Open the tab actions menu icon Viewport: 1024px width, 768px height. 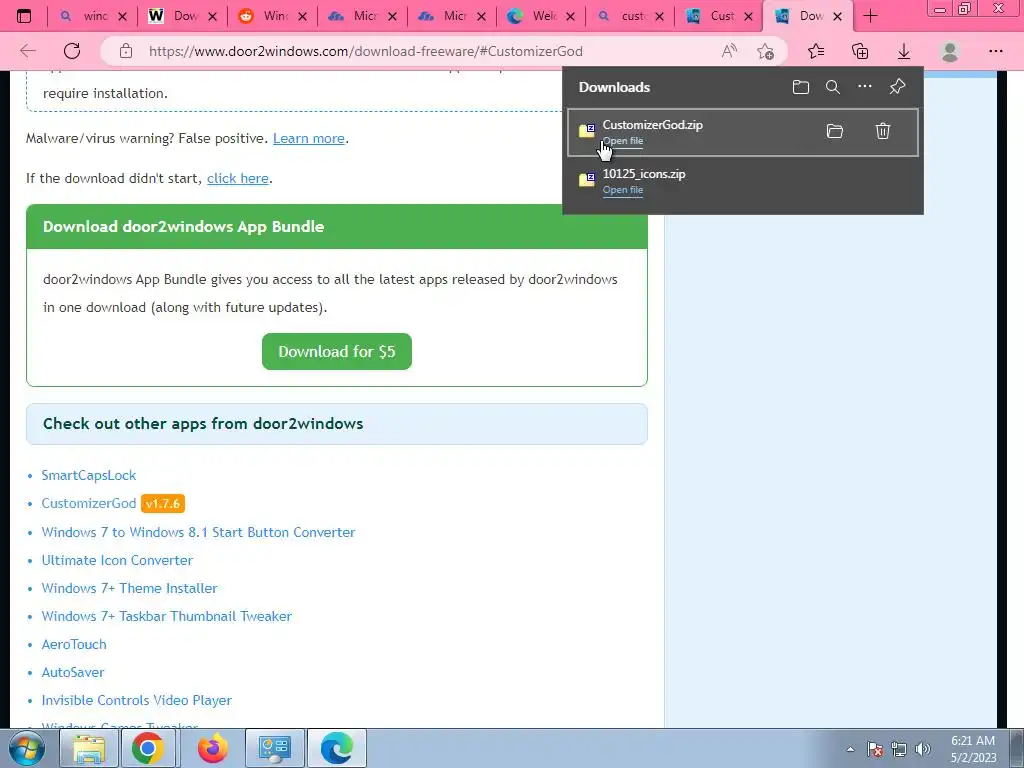(x=24, y=16)
